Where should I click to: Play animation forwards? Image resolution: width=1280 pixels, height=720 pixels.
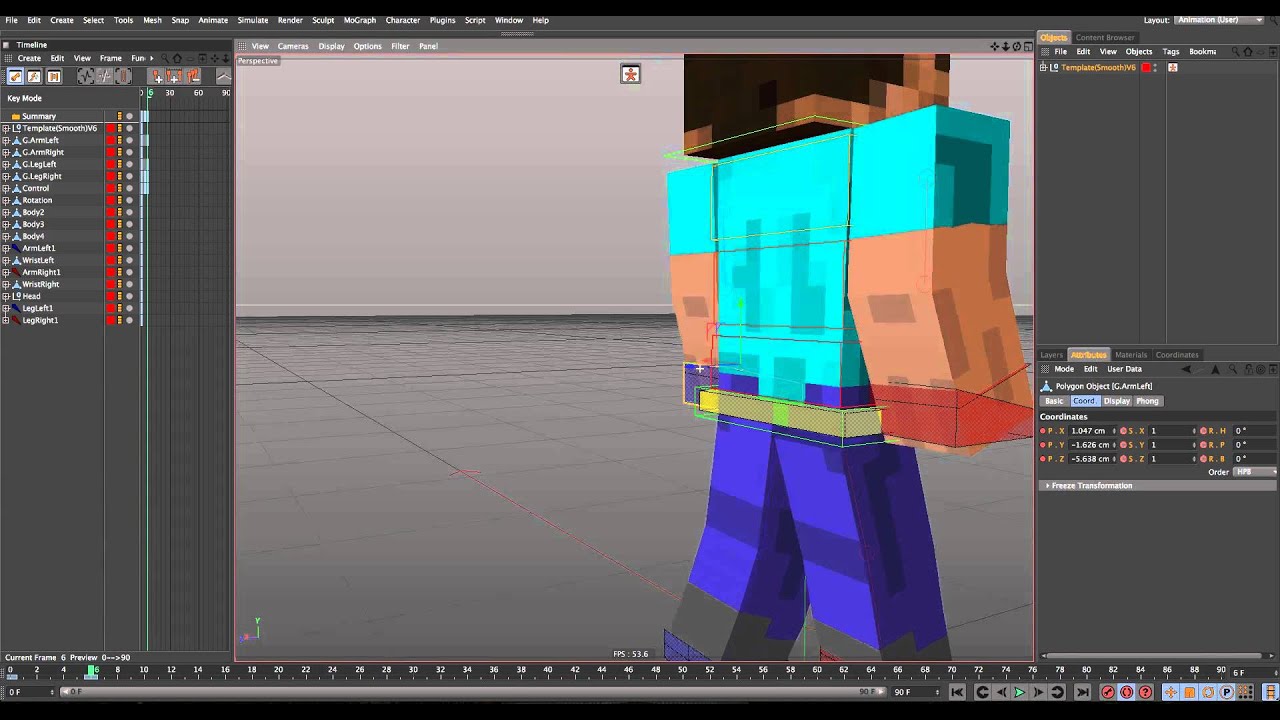(1020, 692)
